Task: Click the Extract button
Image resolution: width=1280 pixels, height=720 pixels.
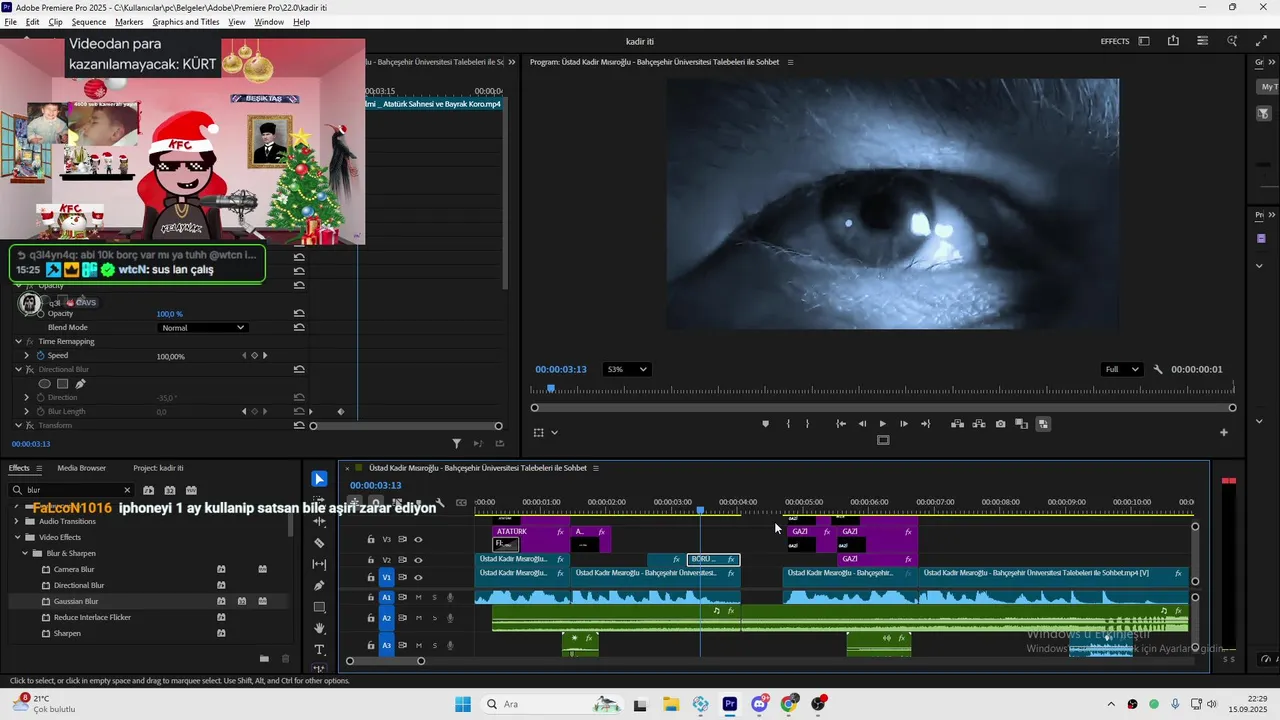Action: coord(978,424)
